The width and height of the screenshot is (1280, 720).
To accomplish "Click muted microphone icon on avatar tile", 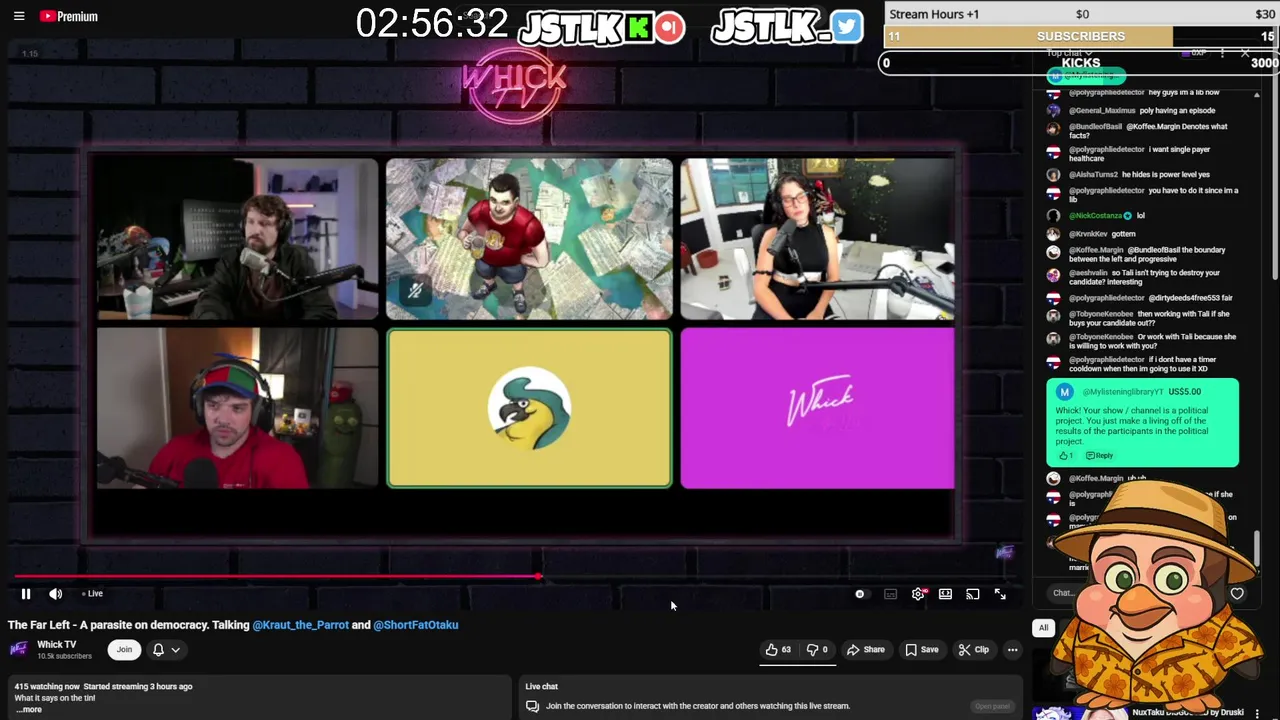I will (x=415, y=291).
